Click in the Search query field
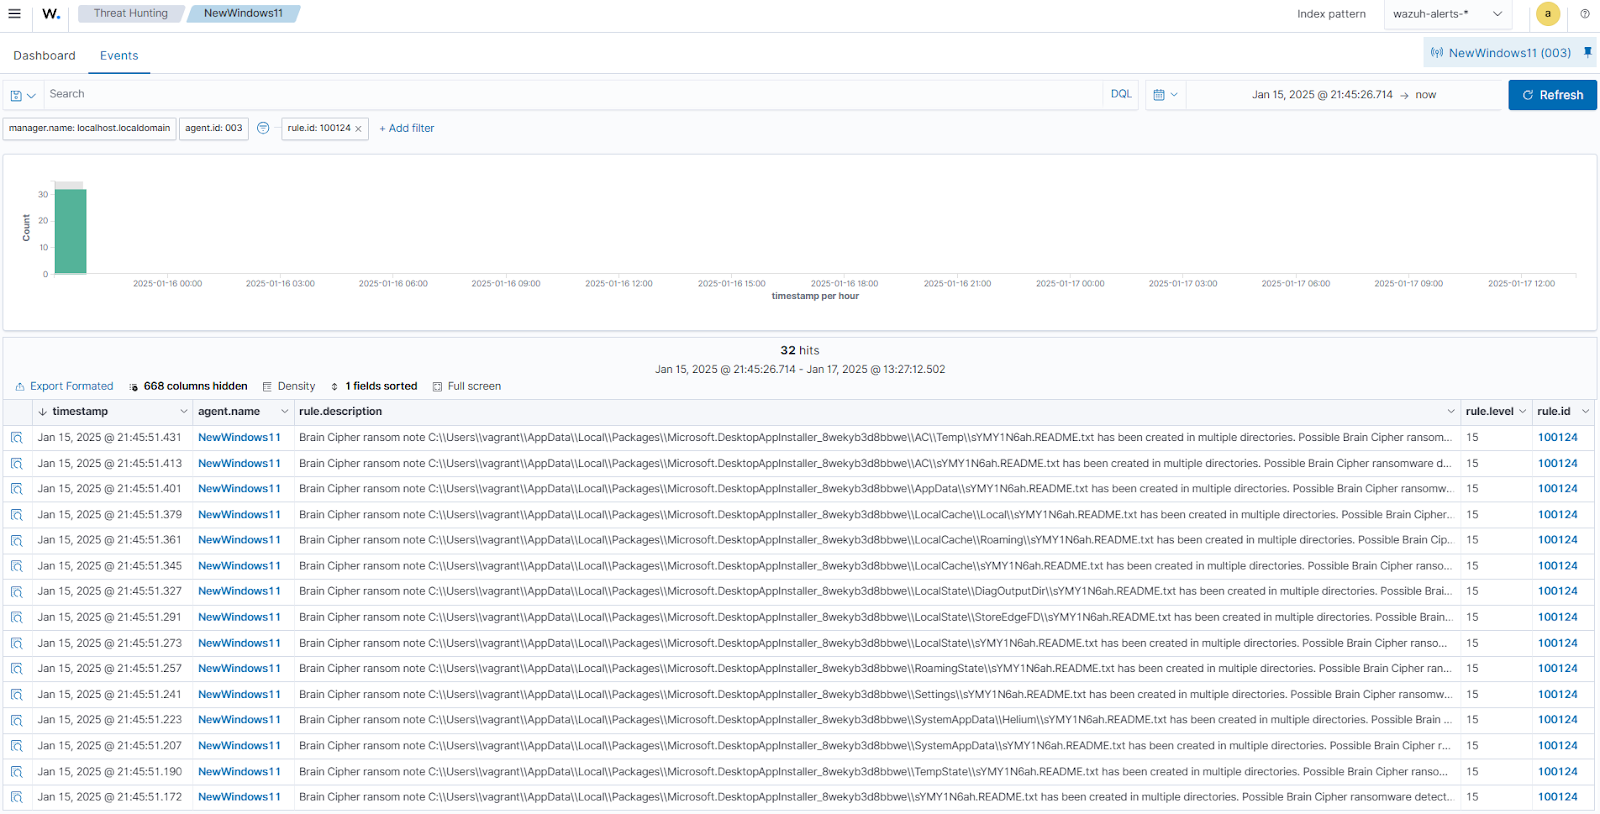Screen dimensions: 1600x814 click(x=573, y=94)
